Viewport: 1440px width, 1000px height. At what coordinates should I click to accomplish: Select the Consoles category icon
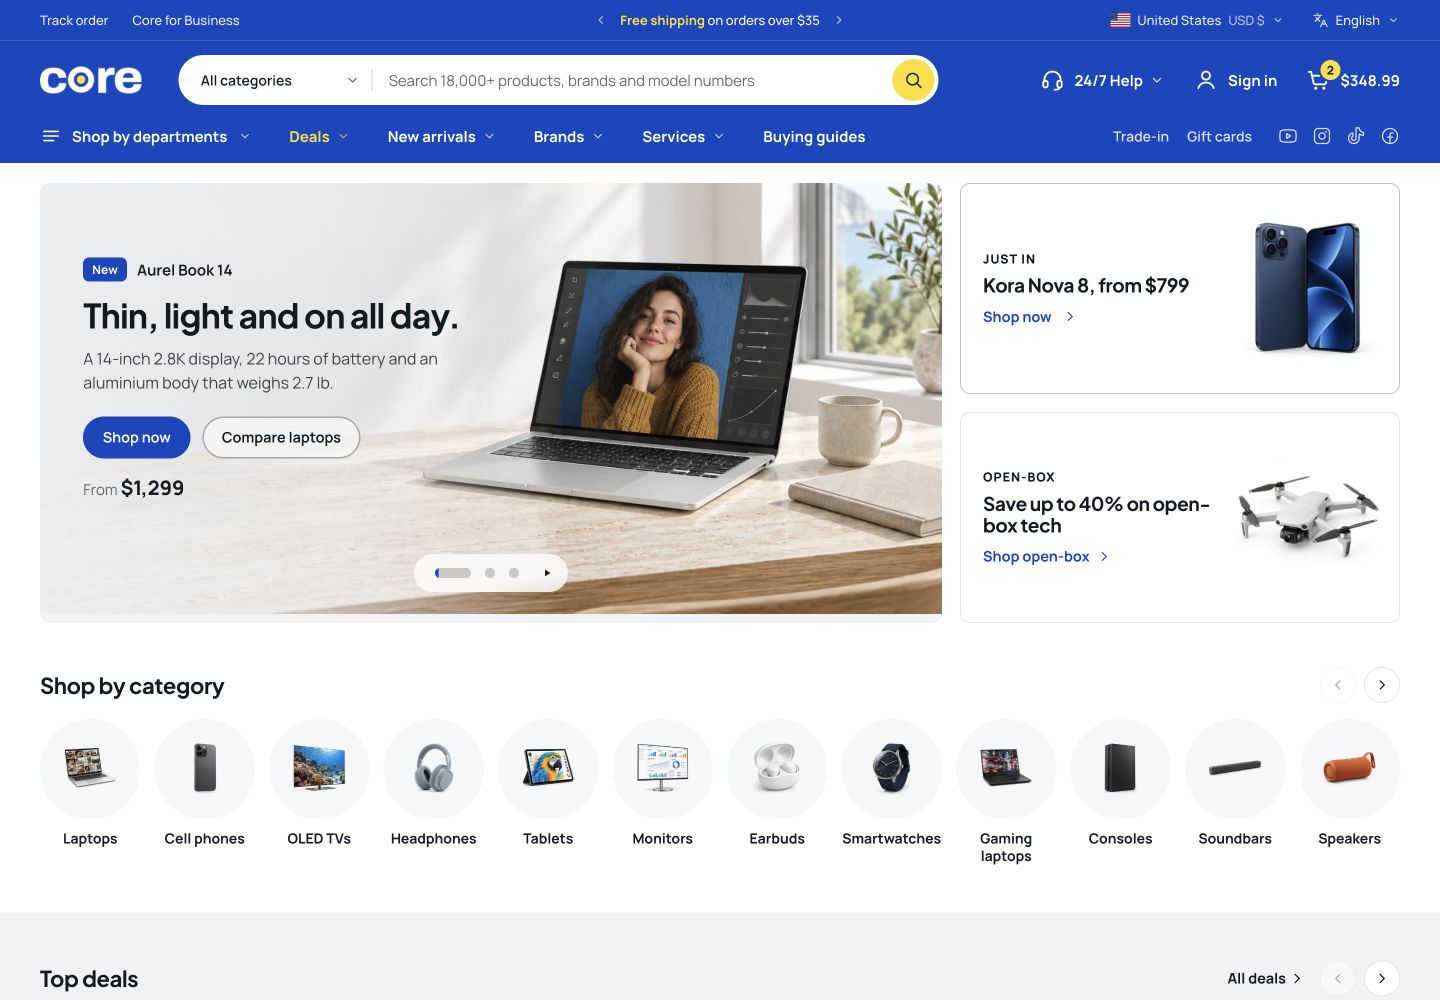(1121, 769)
